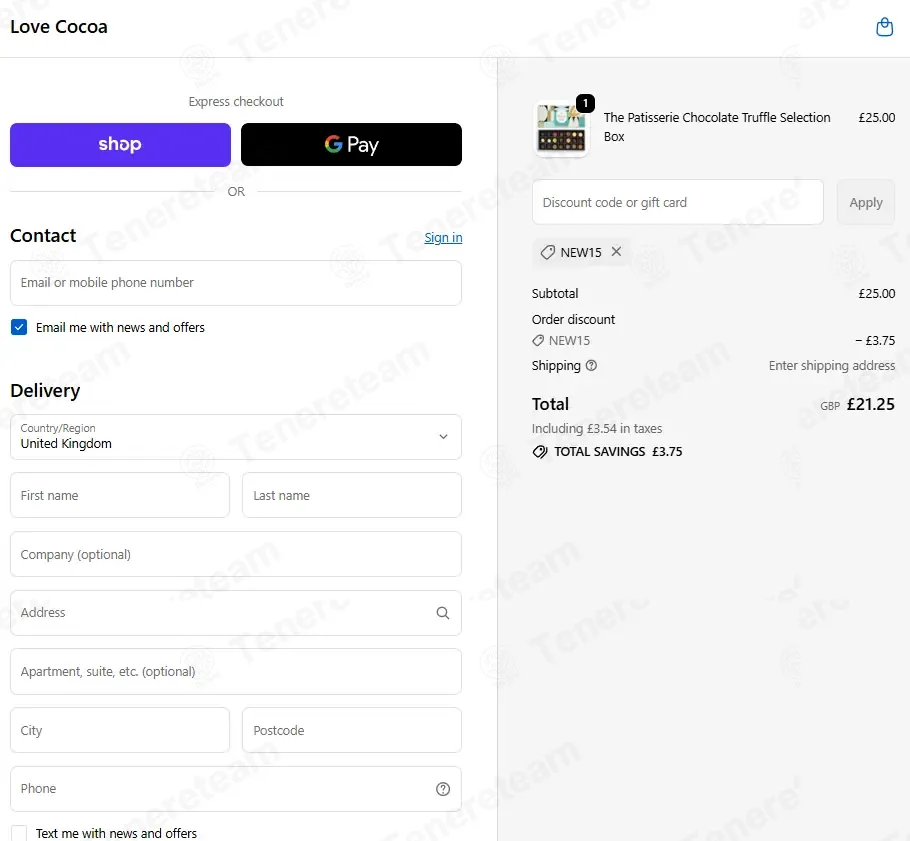This screenshot has width=910, height=841.
Task: Open the shopping bag cart icon
Action: click(884, 27)
